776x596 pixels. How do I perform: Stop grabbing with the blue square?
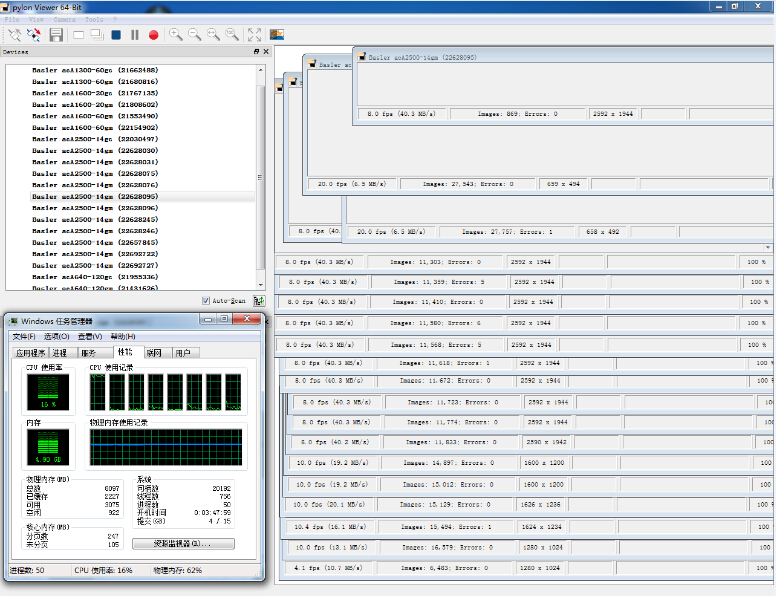tap(116, 35)
